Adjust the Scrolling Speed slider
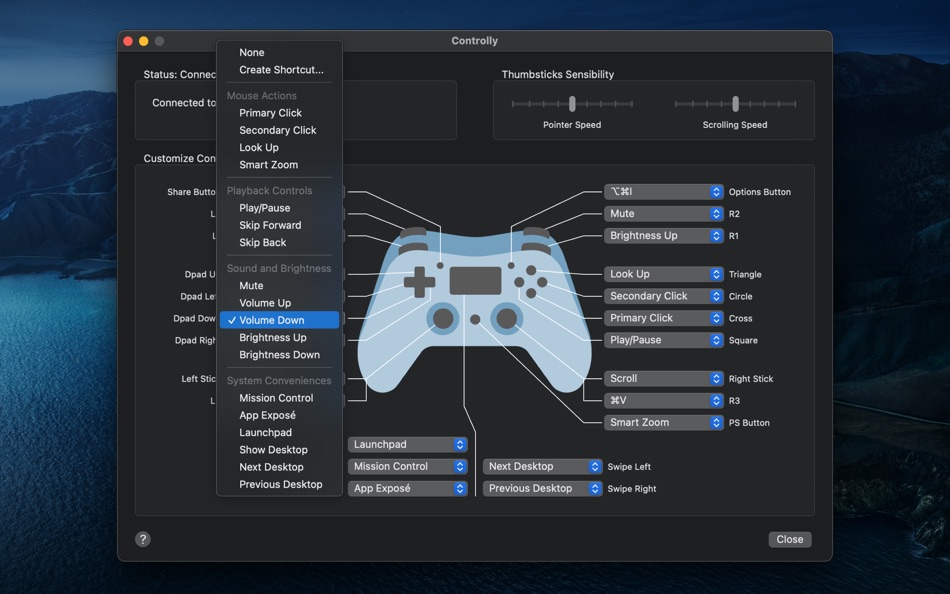The width and height of the screenshot is (950, 594). pyautogui.click(x=736, y=104)
